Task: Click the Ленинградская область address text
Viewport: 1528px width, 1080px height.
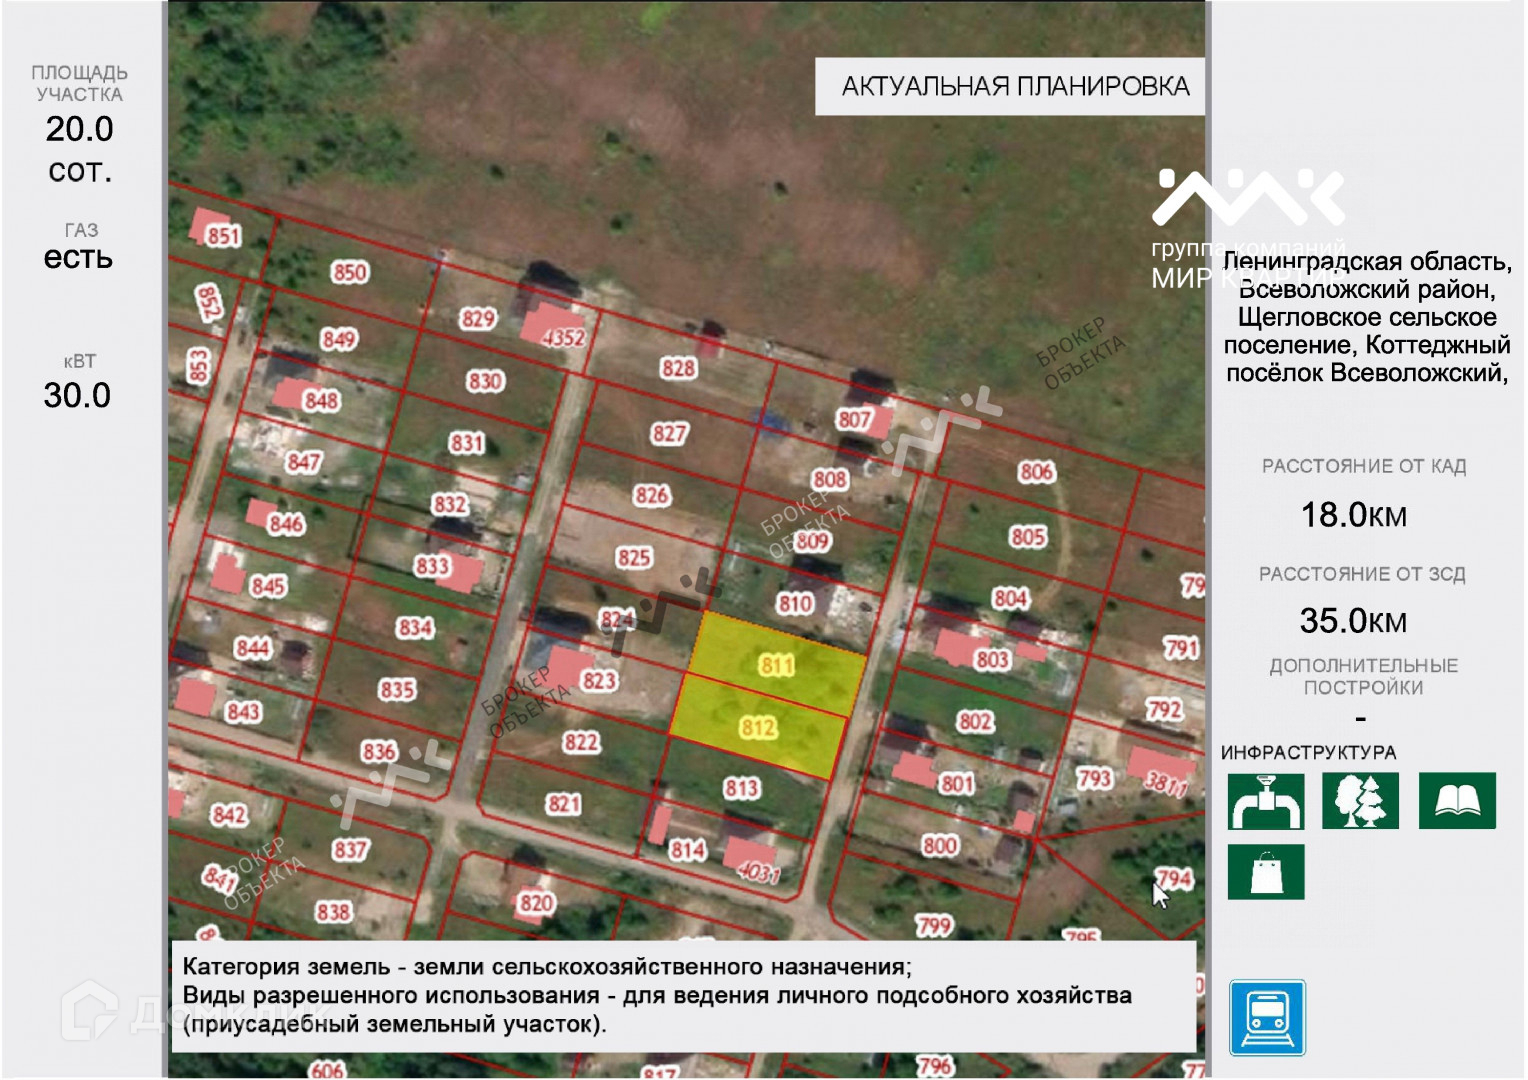Action: (x=1367, y=317)
